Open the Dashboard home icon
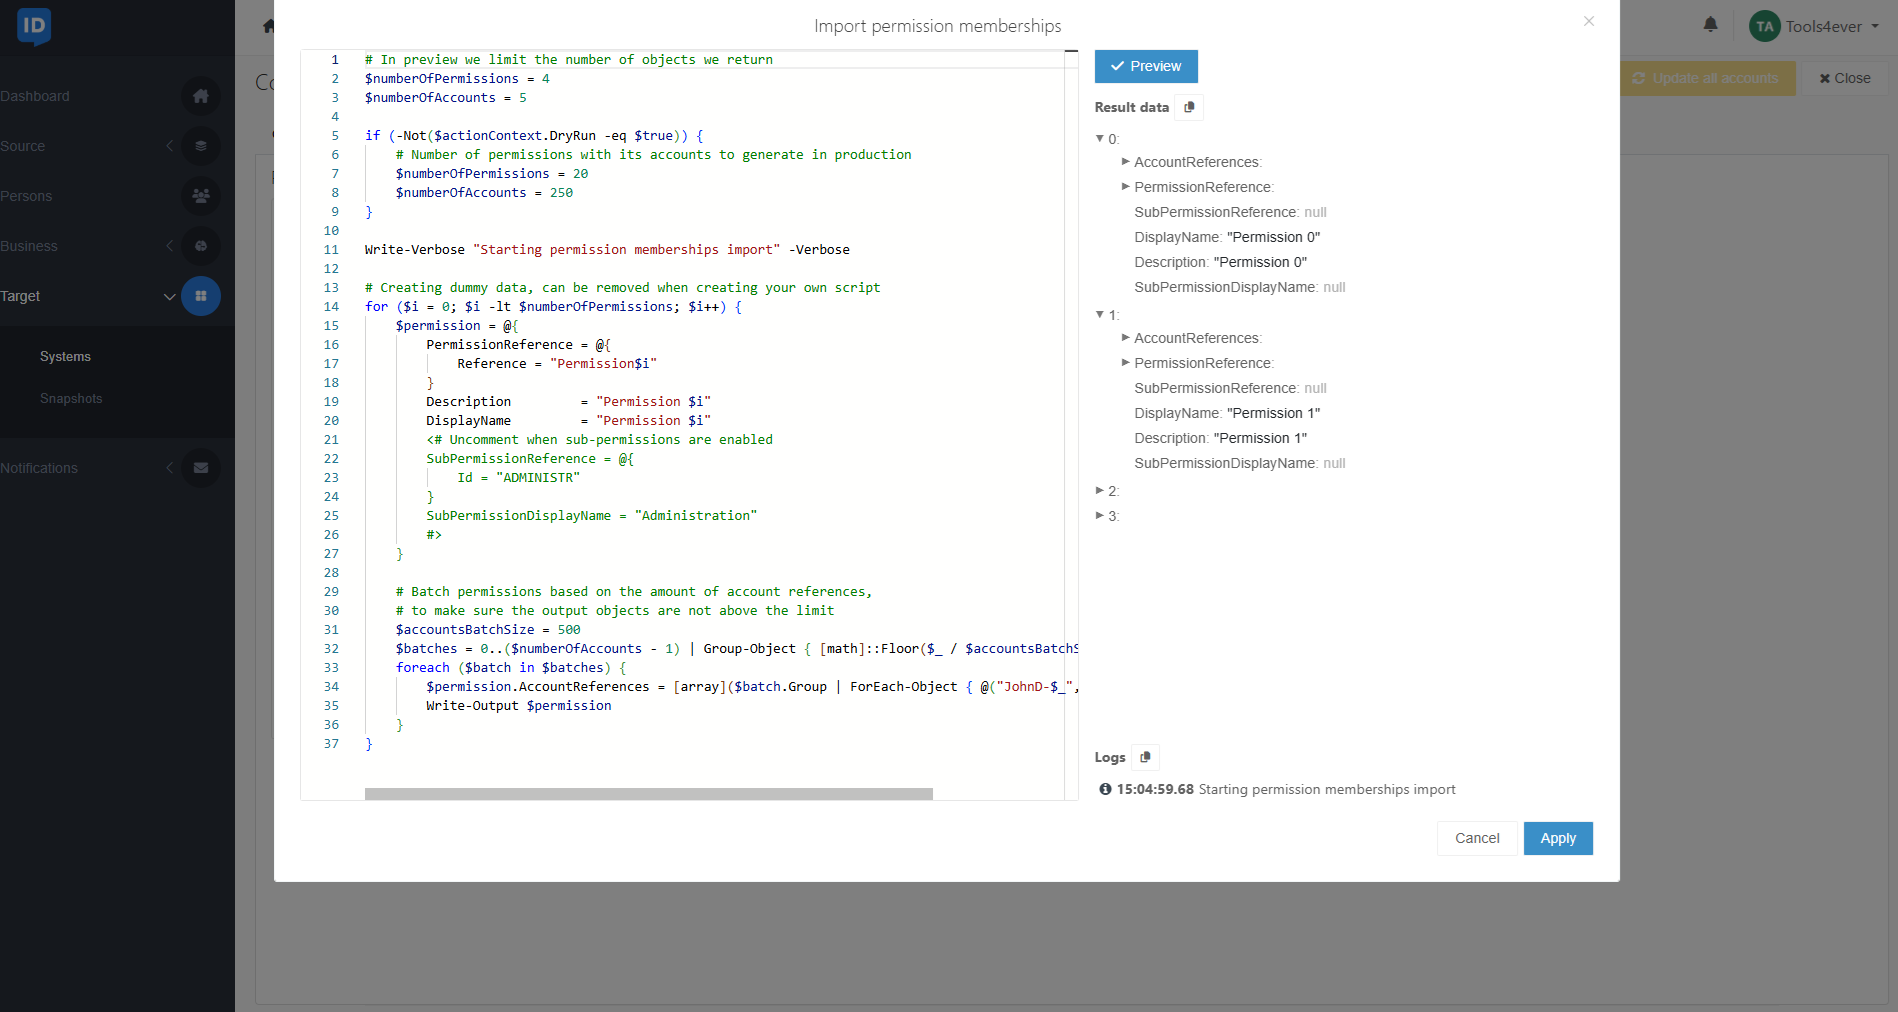Viewport: 1898px width, 1012px height. tap(201, 96)
